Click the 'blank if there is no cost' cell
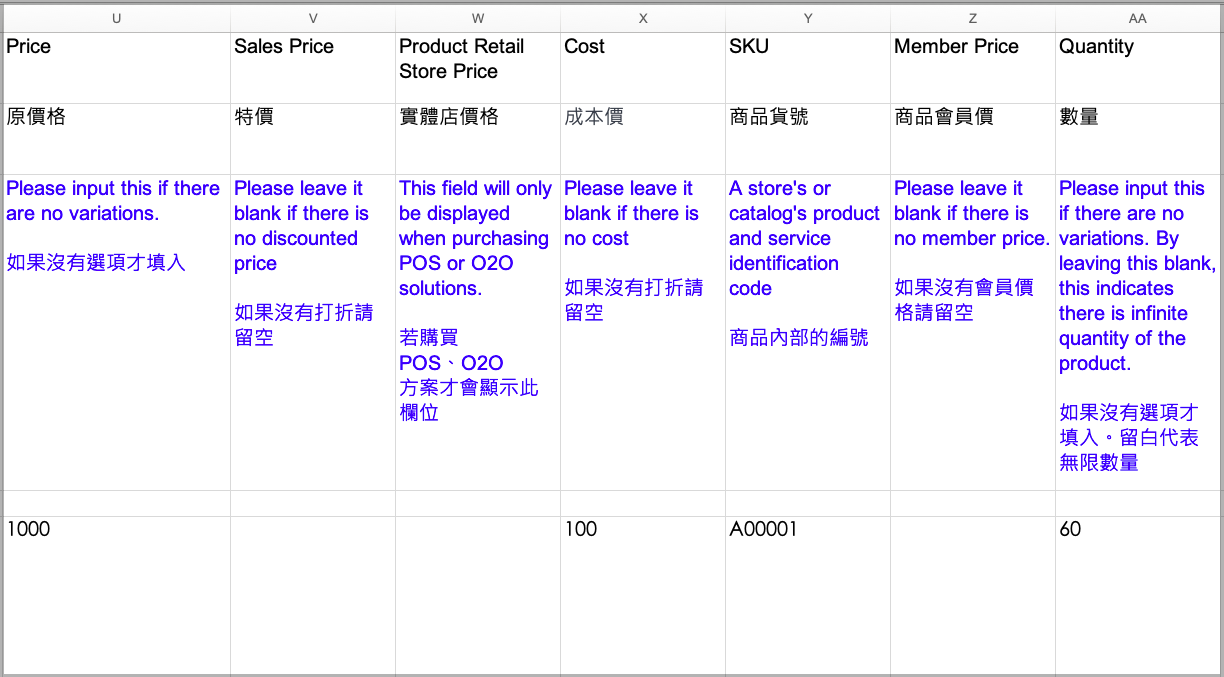Image resolution: width=1224 pixels, height=677 pixels. click(643, 332)
